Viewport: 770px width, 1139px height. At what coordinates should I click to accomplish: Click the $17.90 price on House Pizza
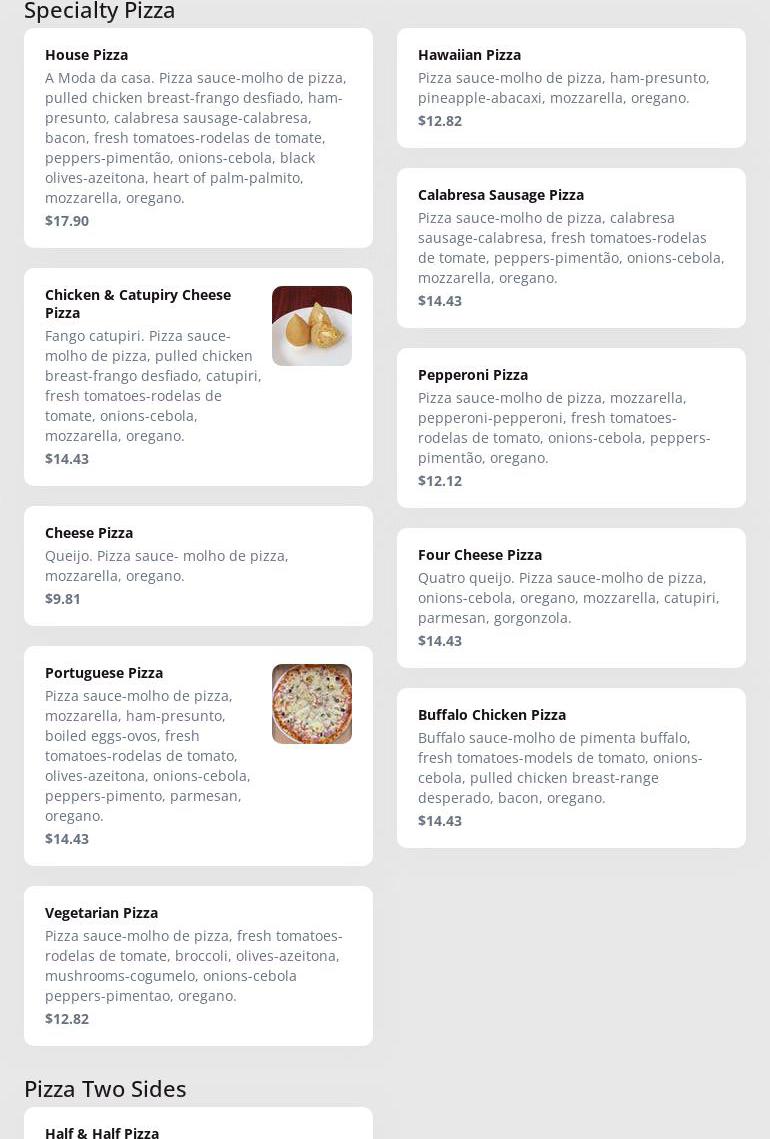67,221
